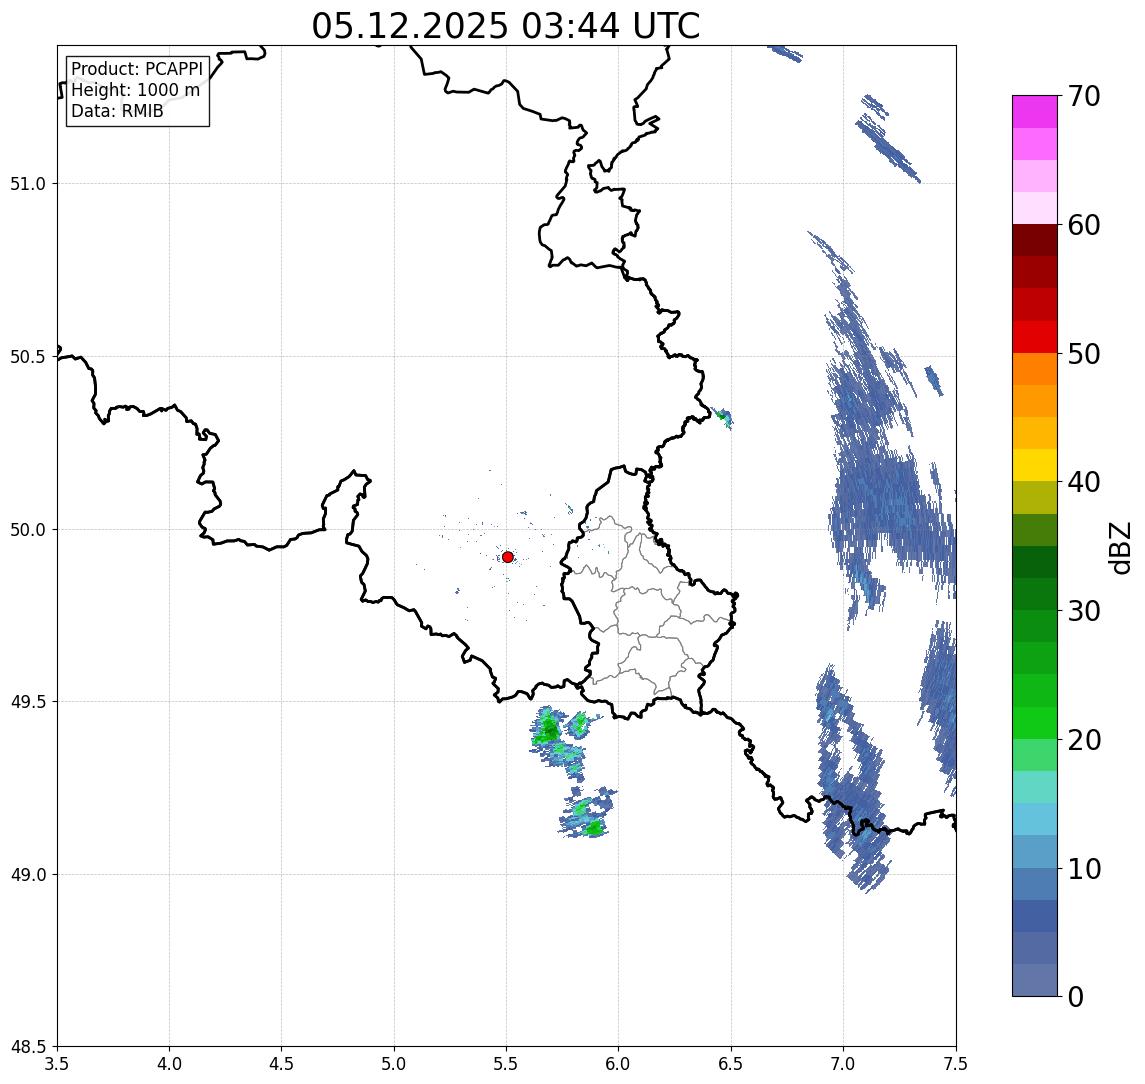Click the y-axis latitude label 50.5
Image resolution: width=1145 pixels, height=1084 pixels.
click(x=28, y=357)
